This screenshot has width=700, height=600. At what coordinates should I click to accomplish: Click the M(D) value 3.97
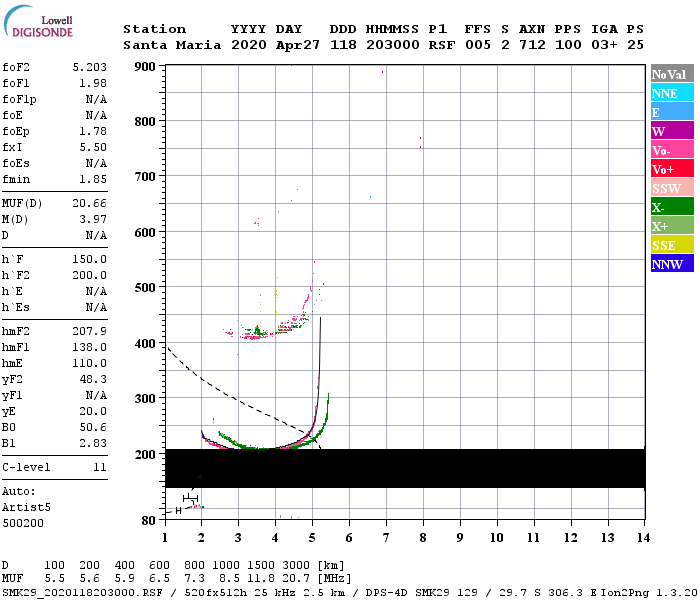tap(93, 220)
